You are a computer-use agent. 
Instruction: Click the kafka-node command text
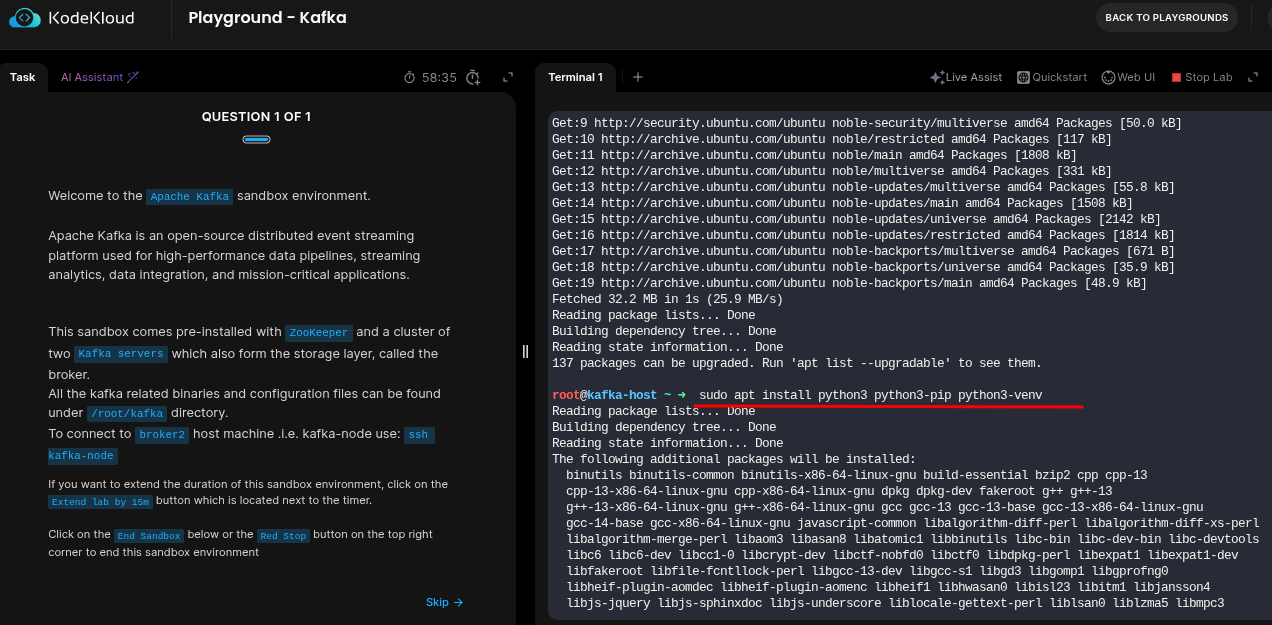click(83, 456)
